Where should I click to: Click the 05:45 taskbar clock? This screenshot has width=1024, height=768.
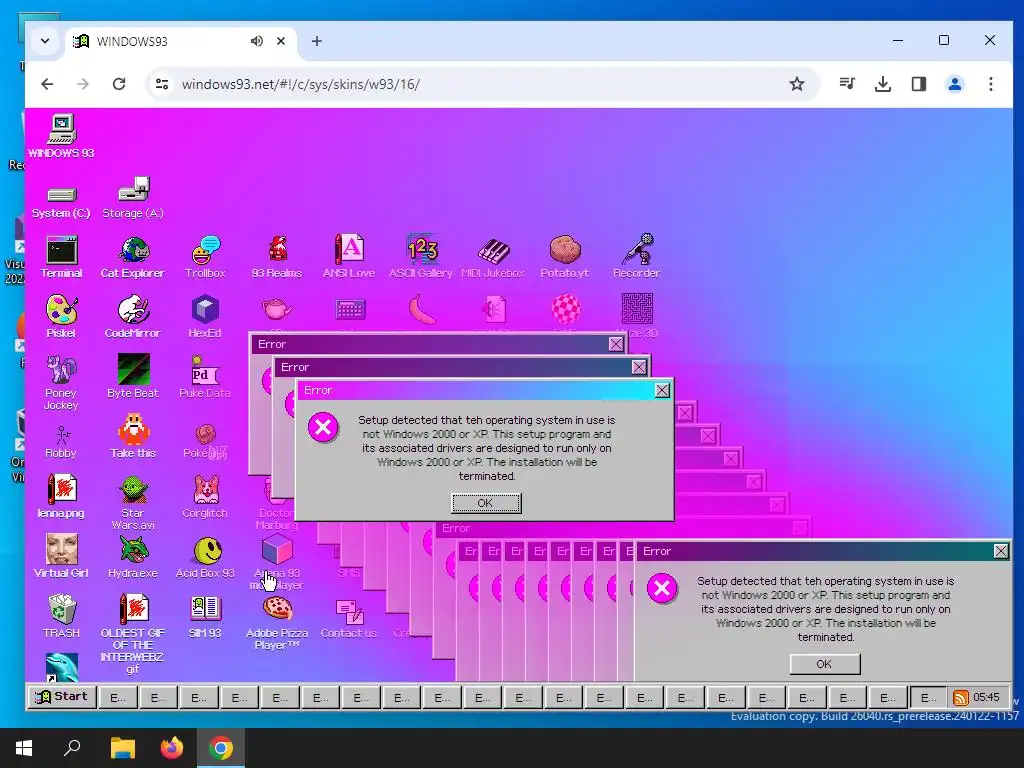pos(986,697)
